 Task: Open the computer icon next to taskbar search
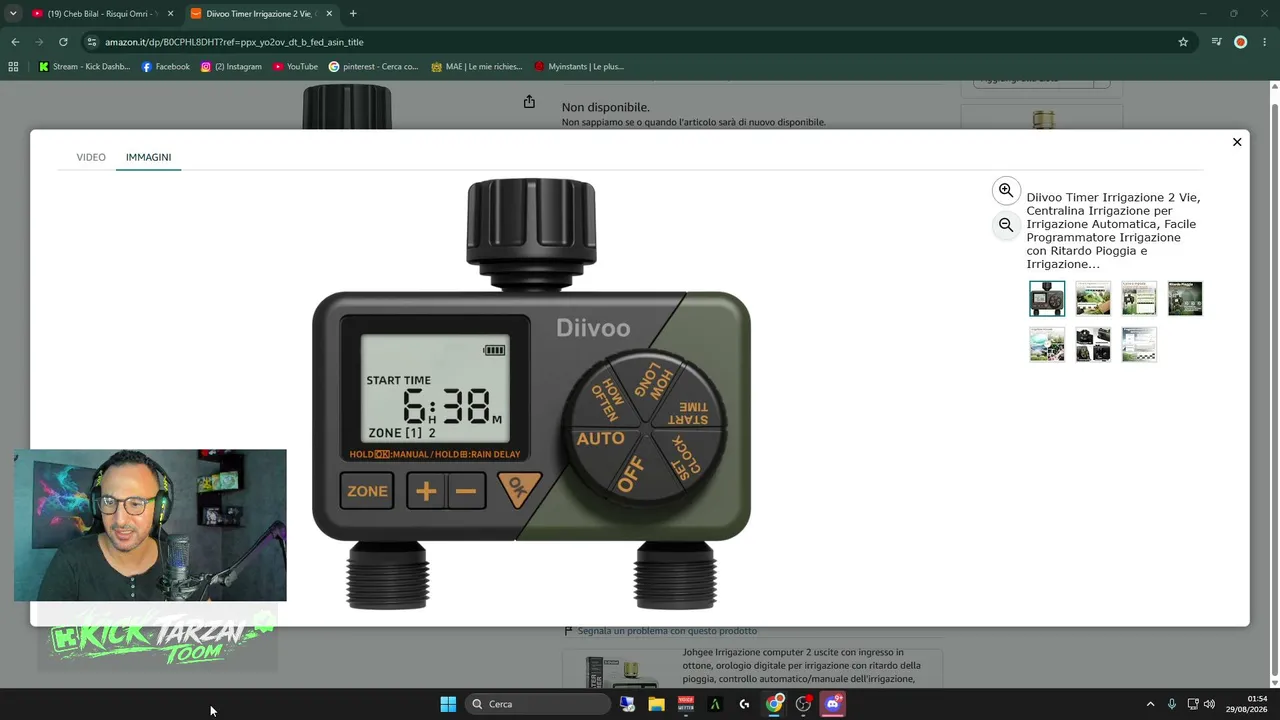(x=627, y=704)
